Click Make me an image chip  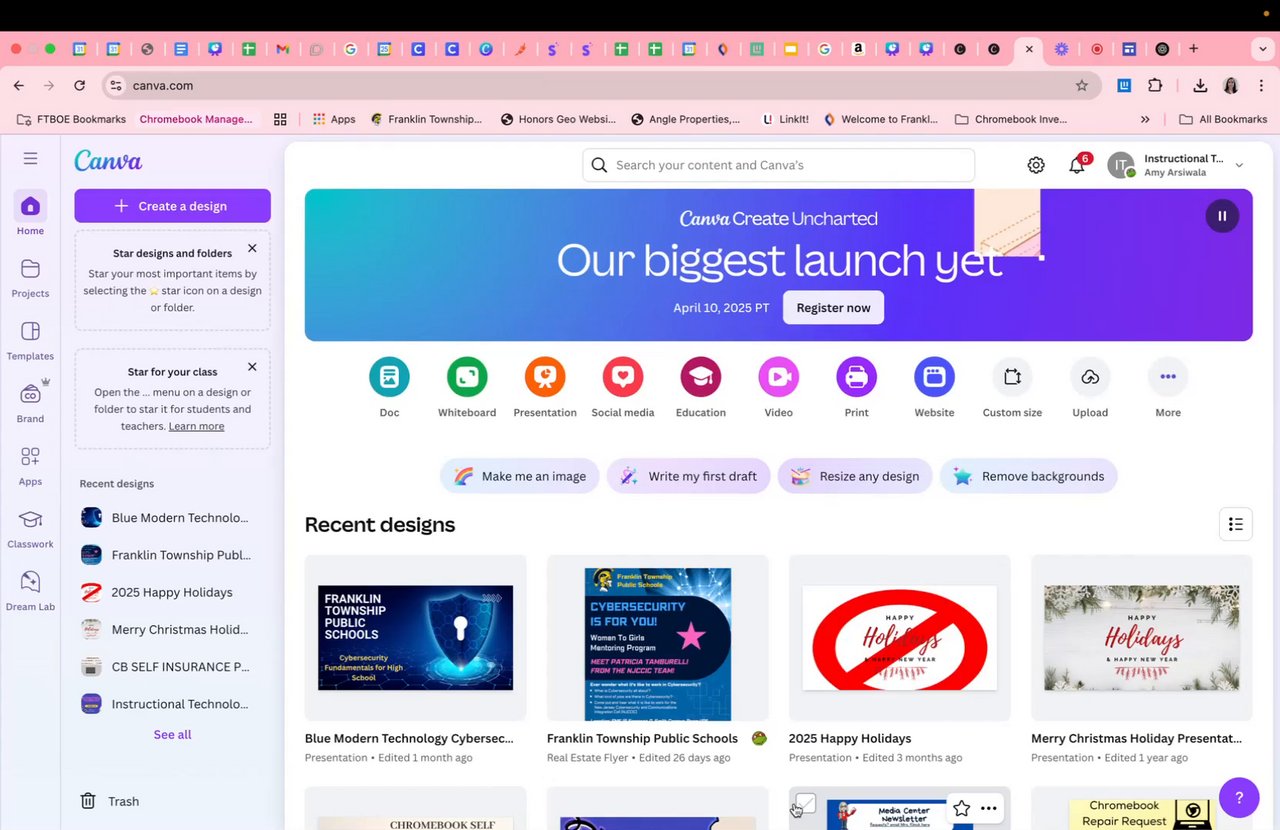tap(520, 476)
